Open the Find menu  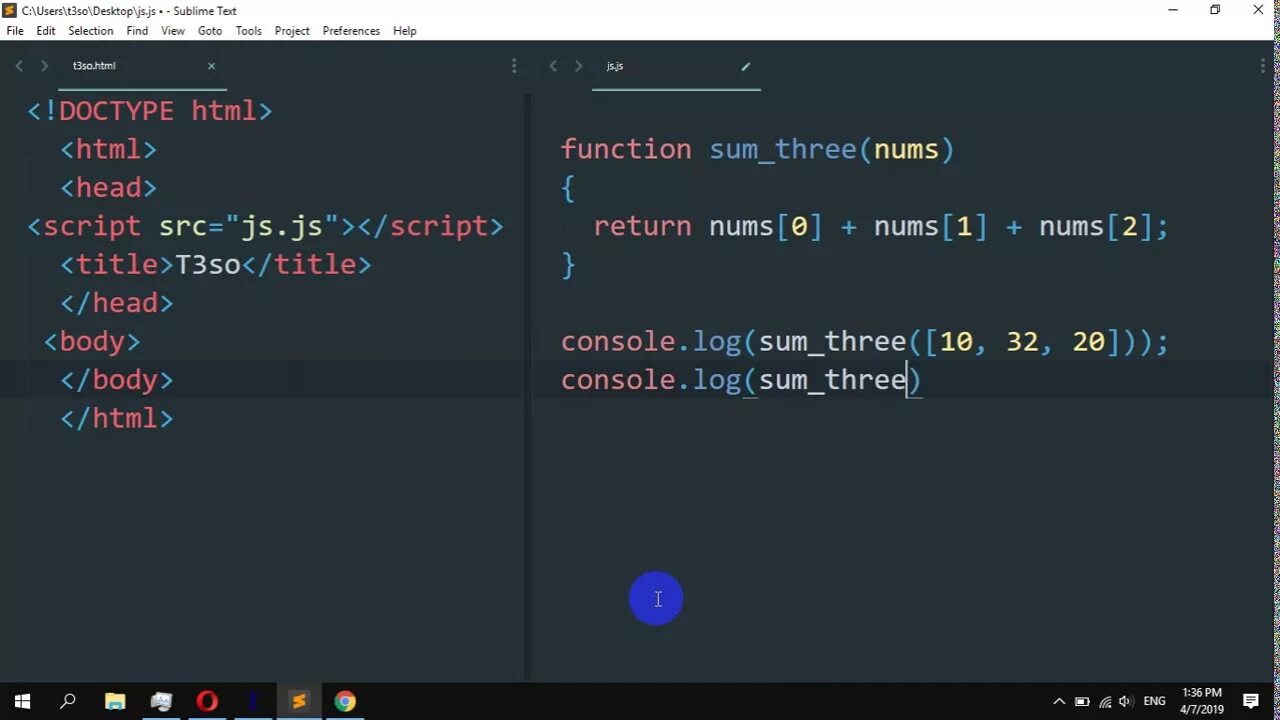coord(137,31)
